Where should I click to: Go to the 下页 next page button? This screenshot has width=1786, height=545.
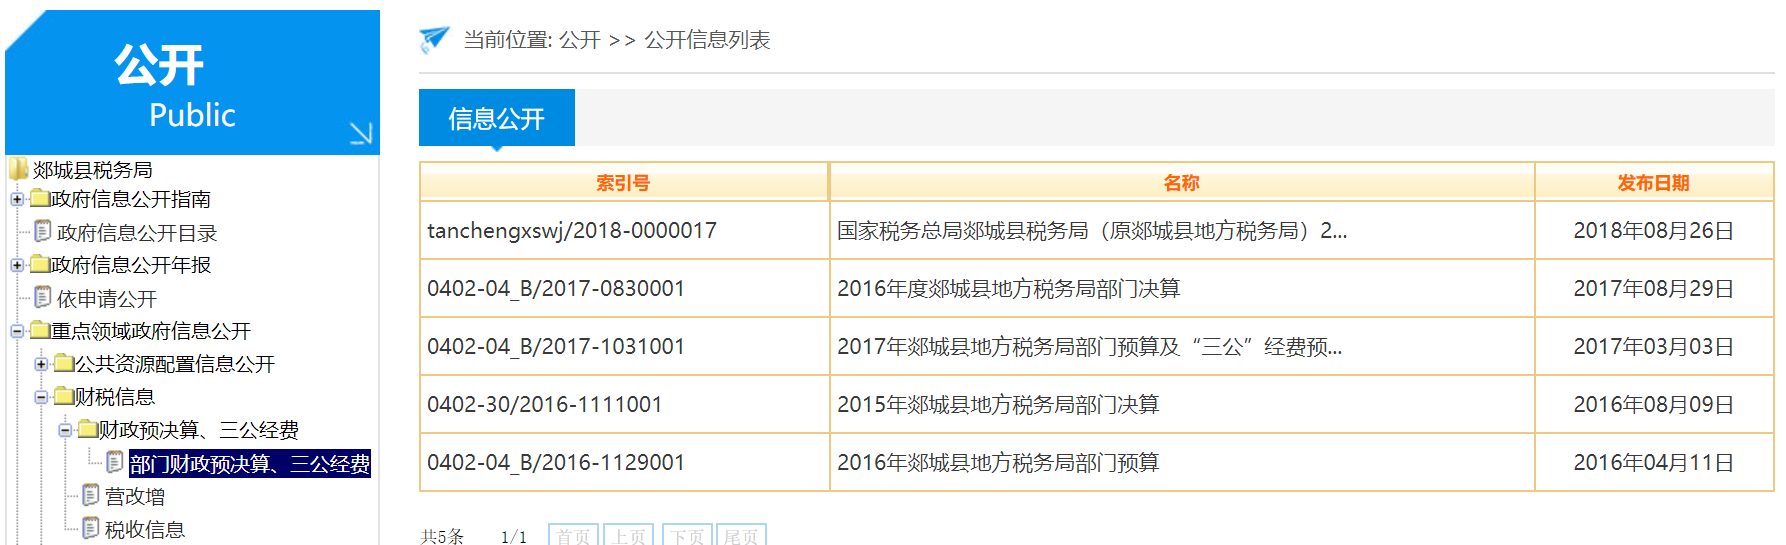tap(687, 536)
